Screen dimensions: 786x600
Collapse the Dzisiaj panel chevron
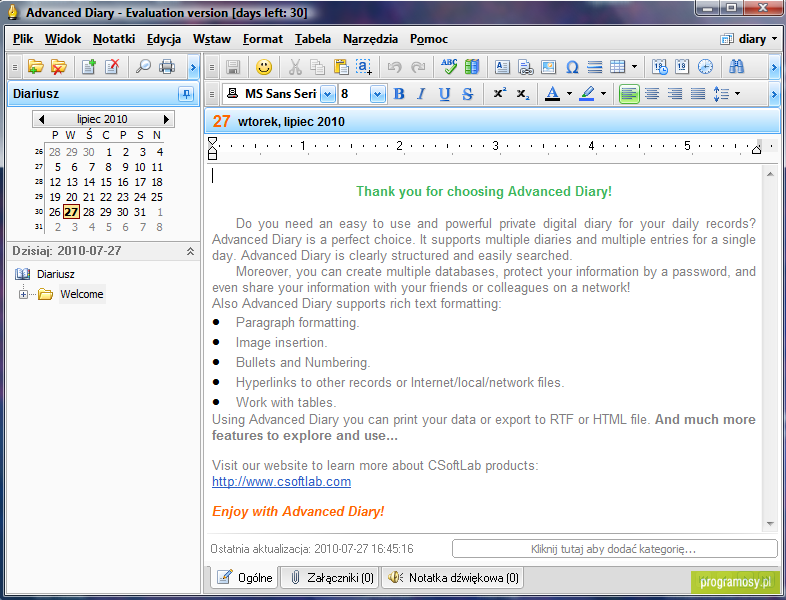[x=190, y=251]
